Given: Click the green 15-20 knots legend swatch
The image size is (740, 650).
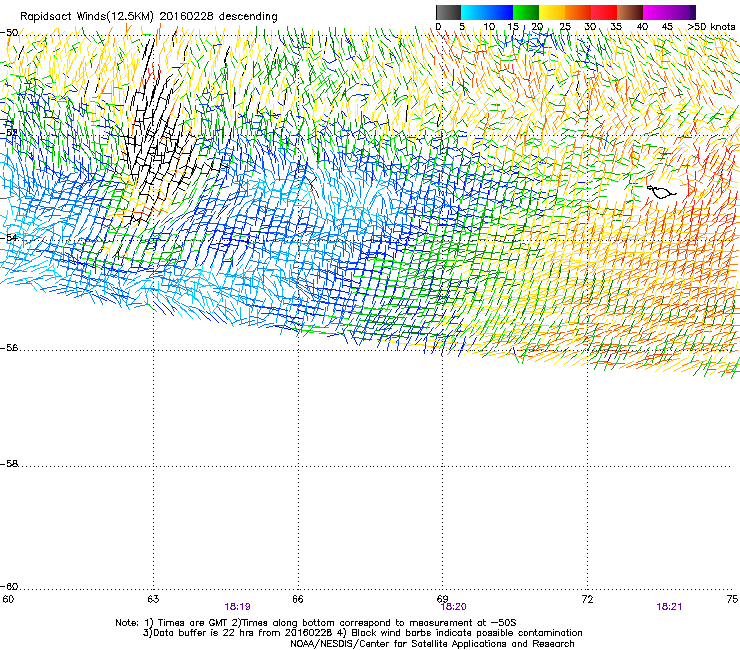Looking at the screenshot, I should 526,12.
